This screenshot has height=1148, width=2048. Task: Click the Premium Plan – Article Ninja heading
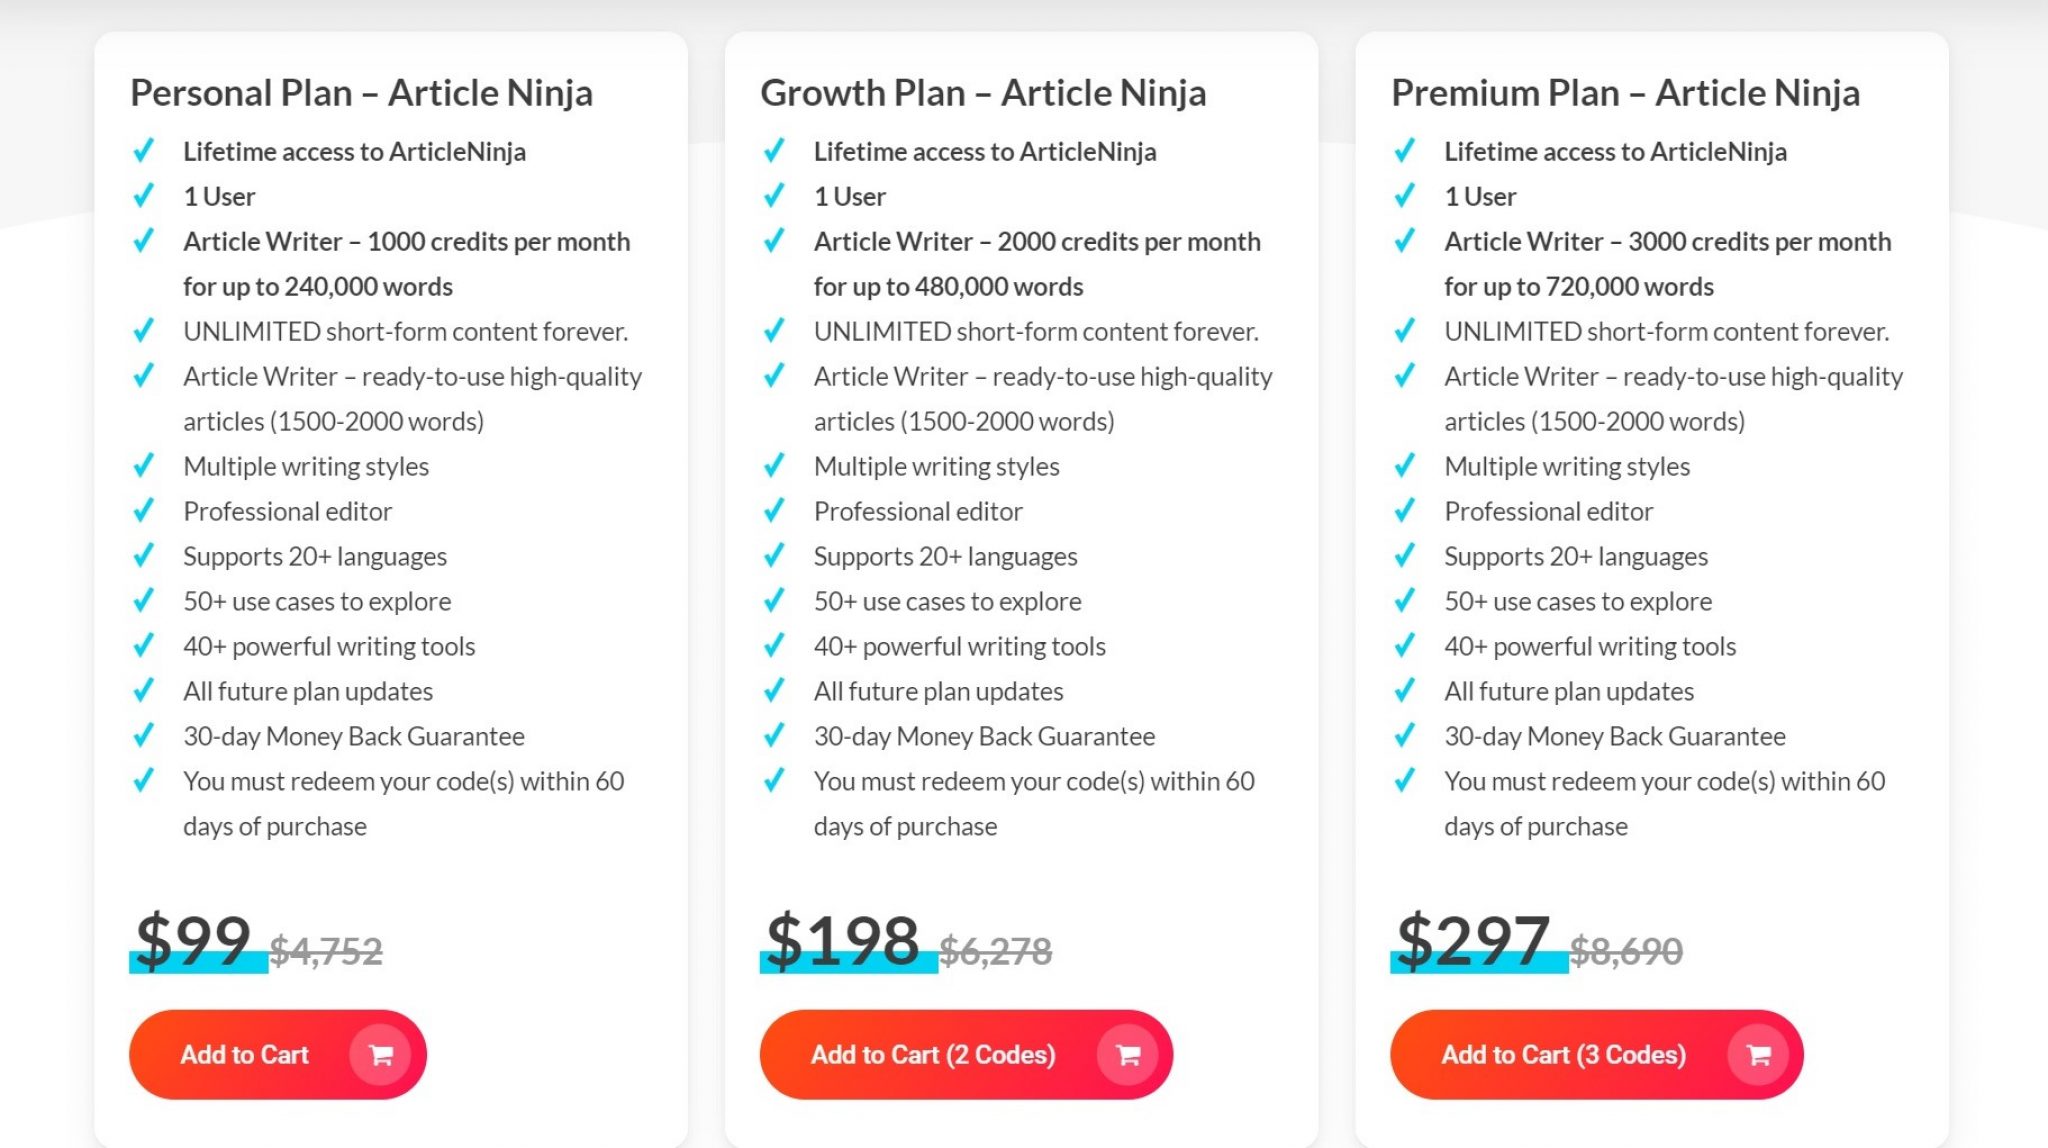coord(1625,93)
